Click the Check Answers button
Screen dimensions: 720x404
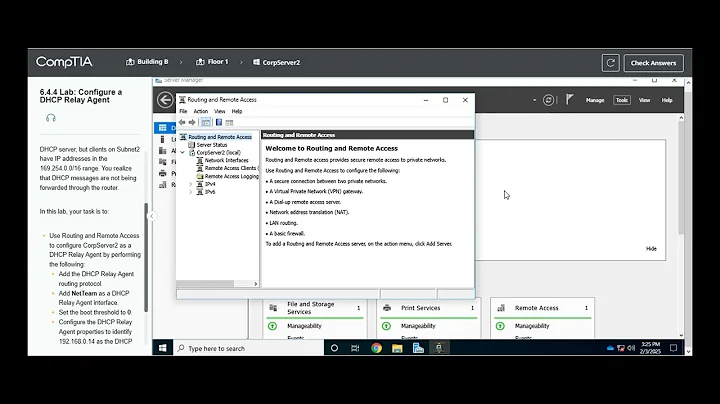tap(653, 63)
